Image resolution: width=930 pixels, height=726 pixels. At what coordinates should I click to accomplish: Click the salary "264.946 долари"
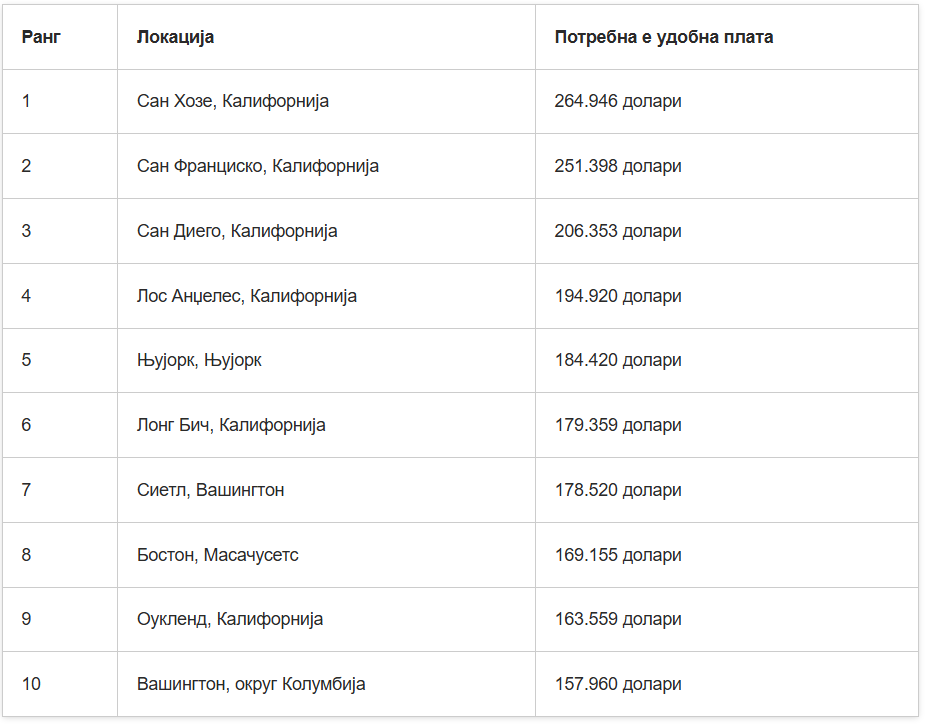pyautogui.click(x=618, y=101)
